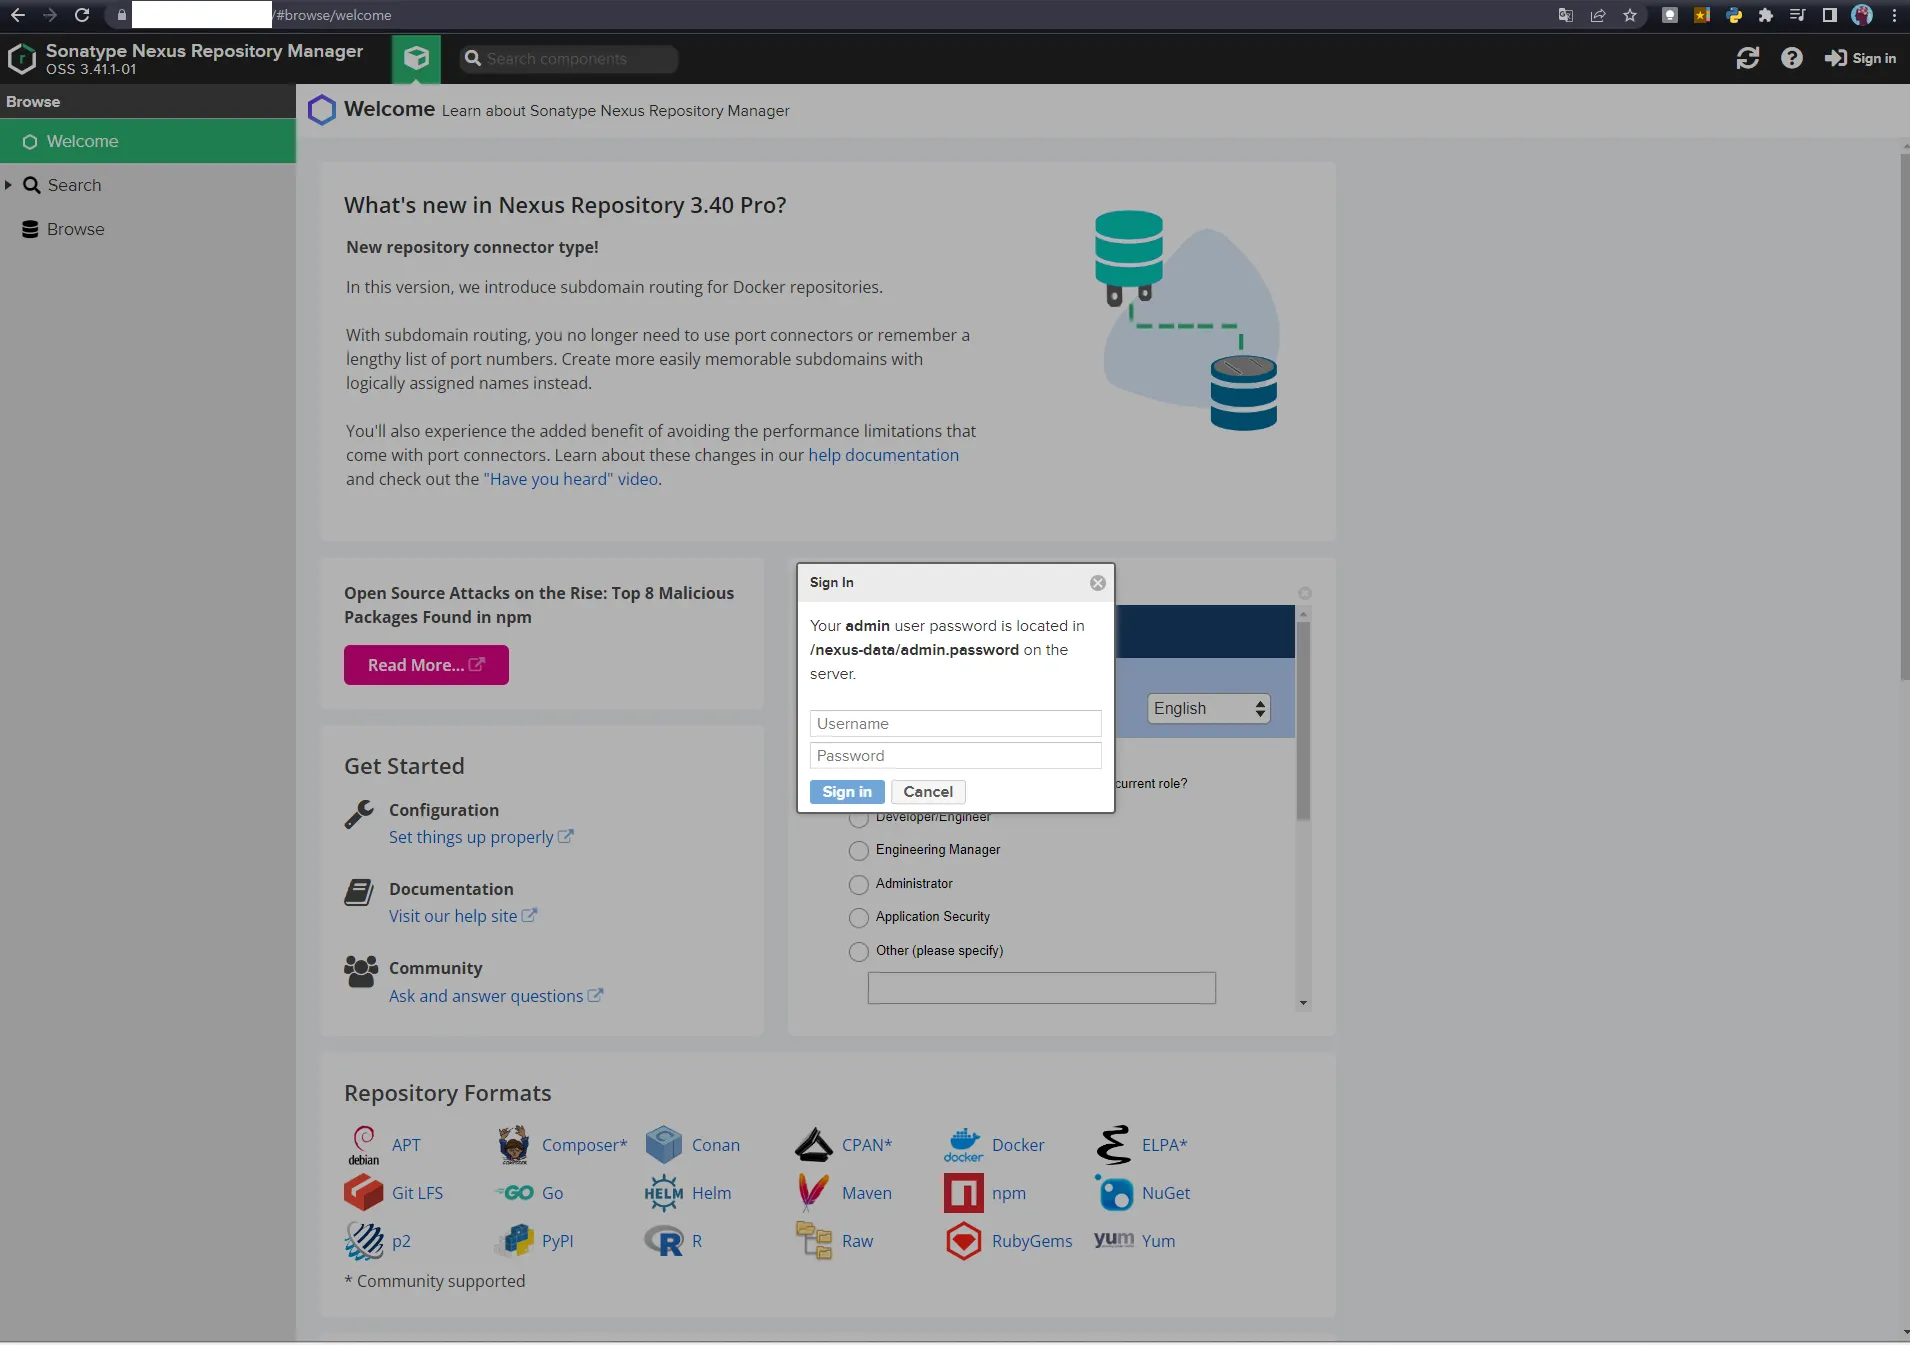Reload the page with browser refresh
The image size is (1910, 1345).
tap(82, 15)
